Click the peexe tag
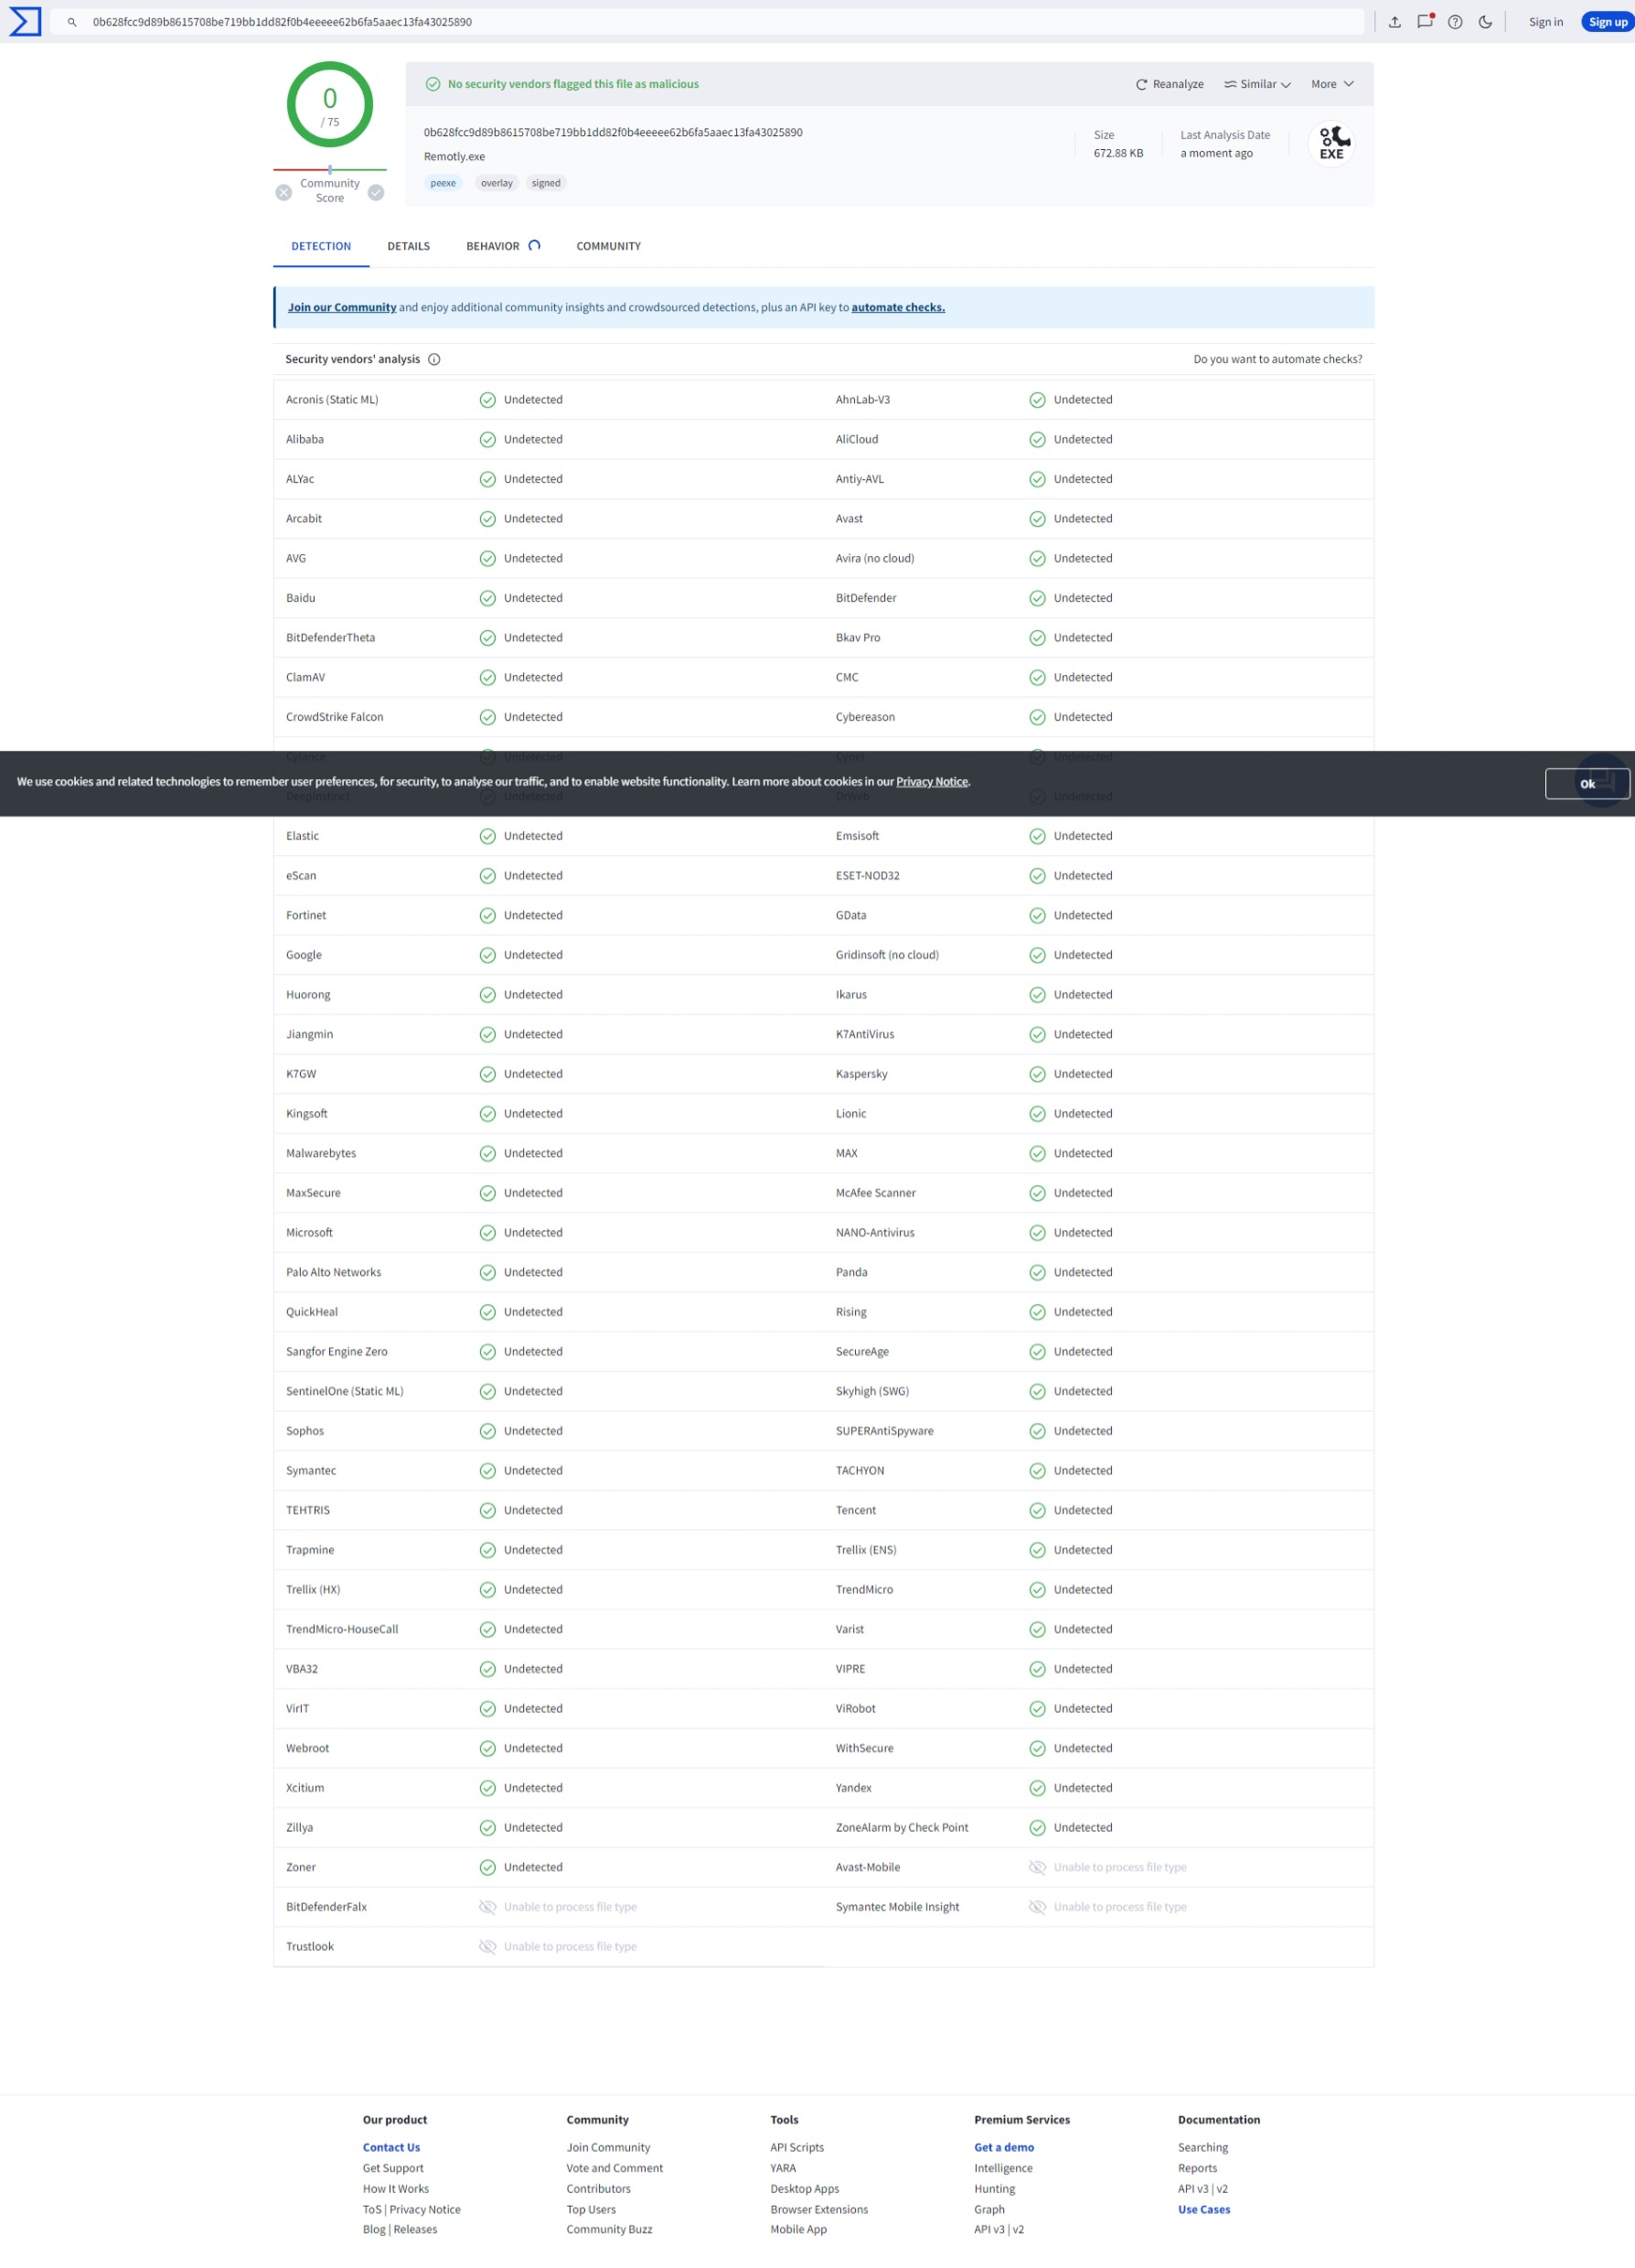Image resolution: width=1635 pixels, height=2268 pixels. click(443, 183)
